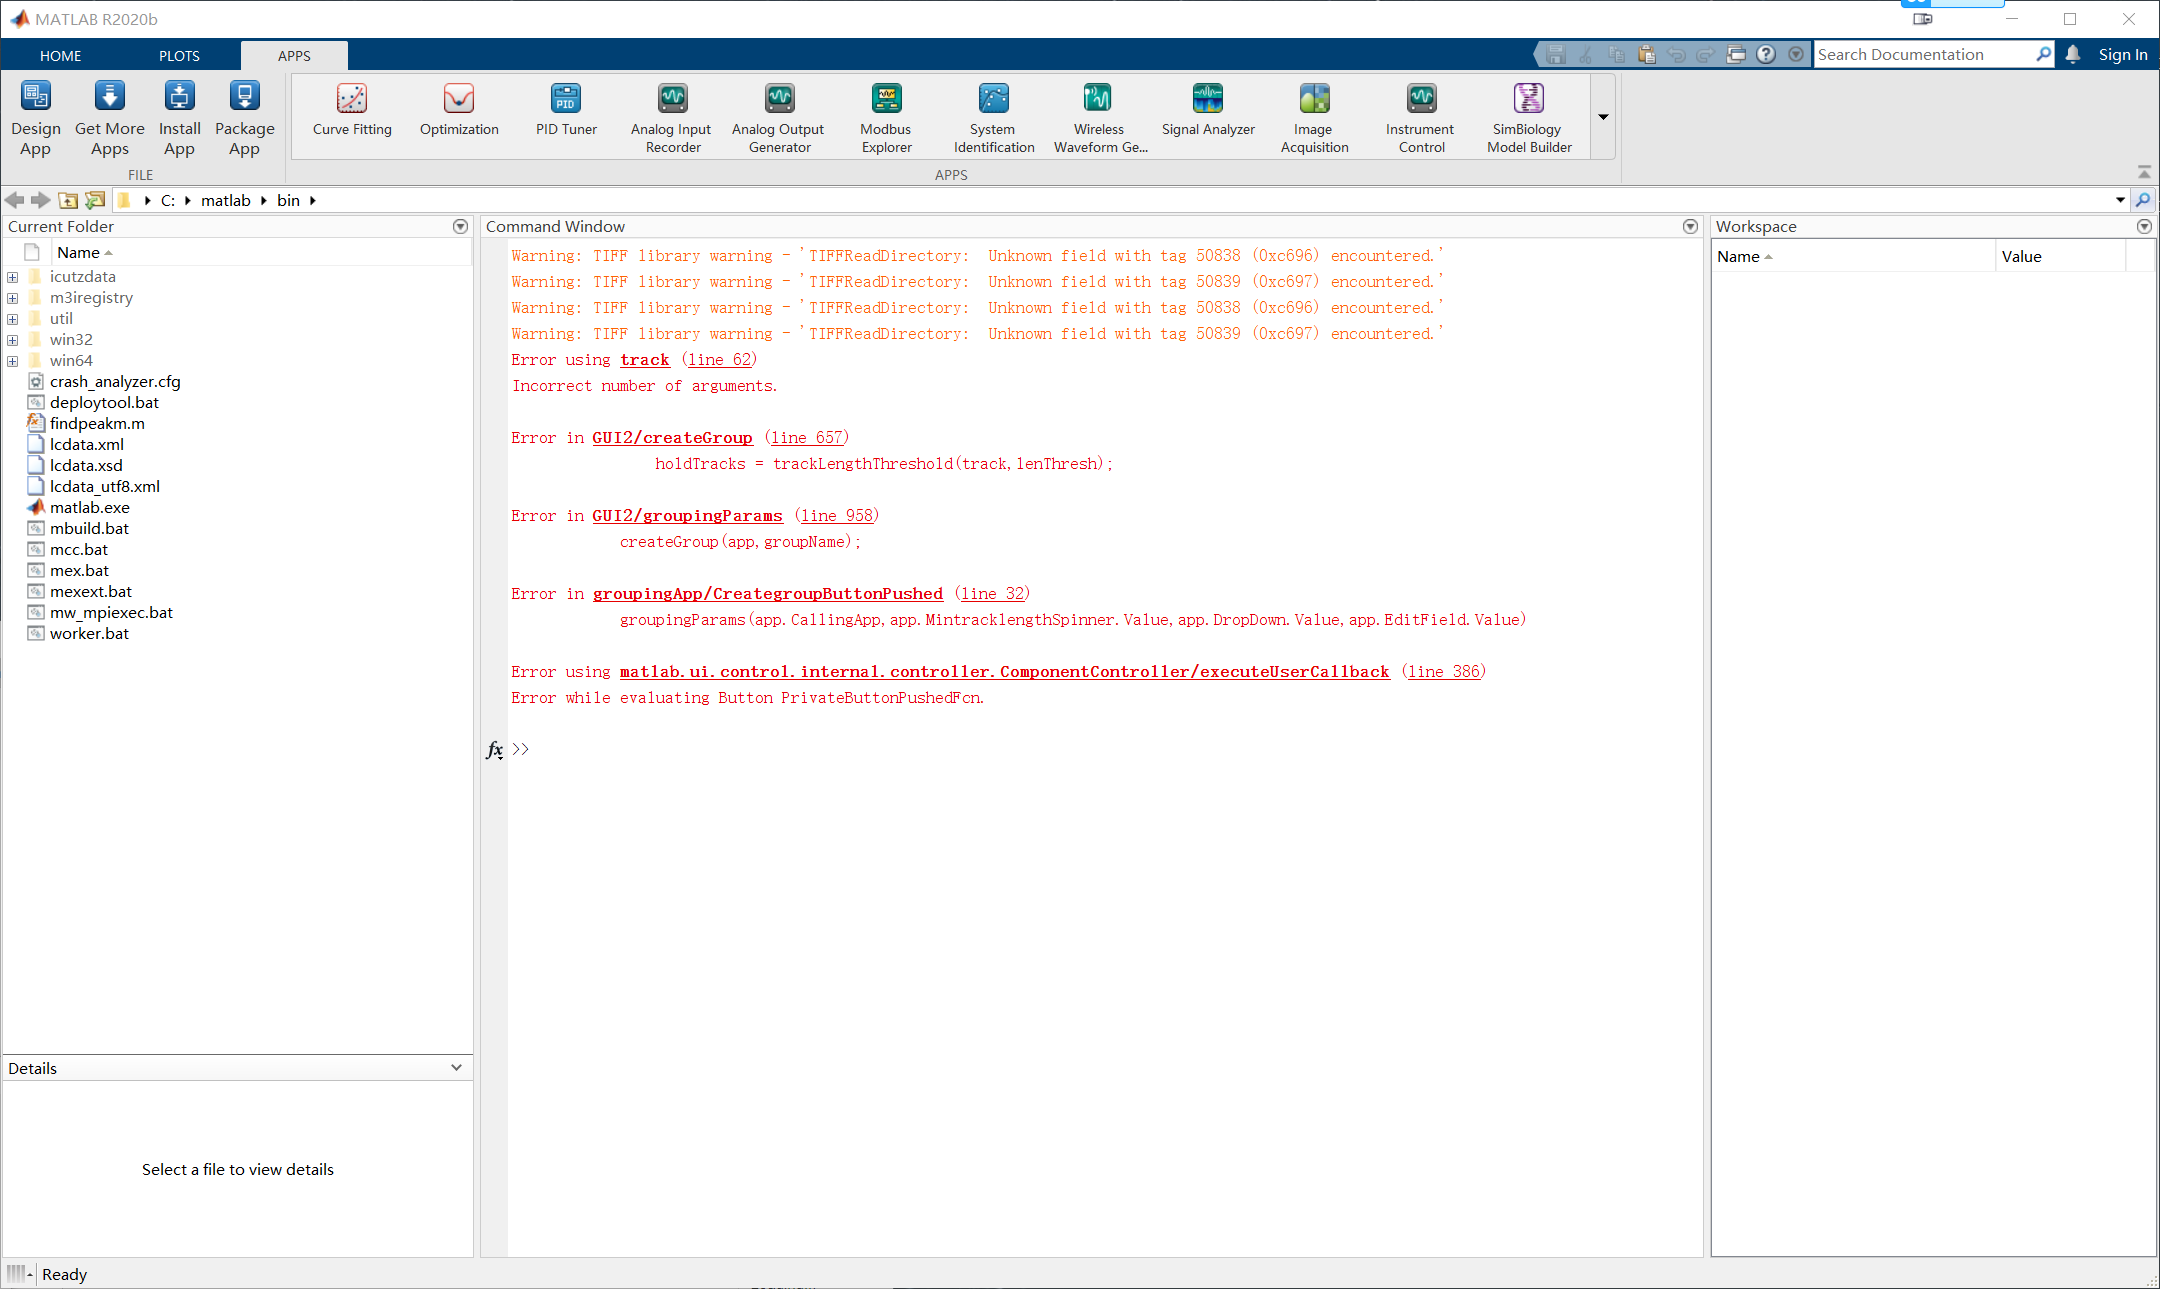
Task: Start the System Identification app
Action: pyautogui.click(x=992, y=115)
